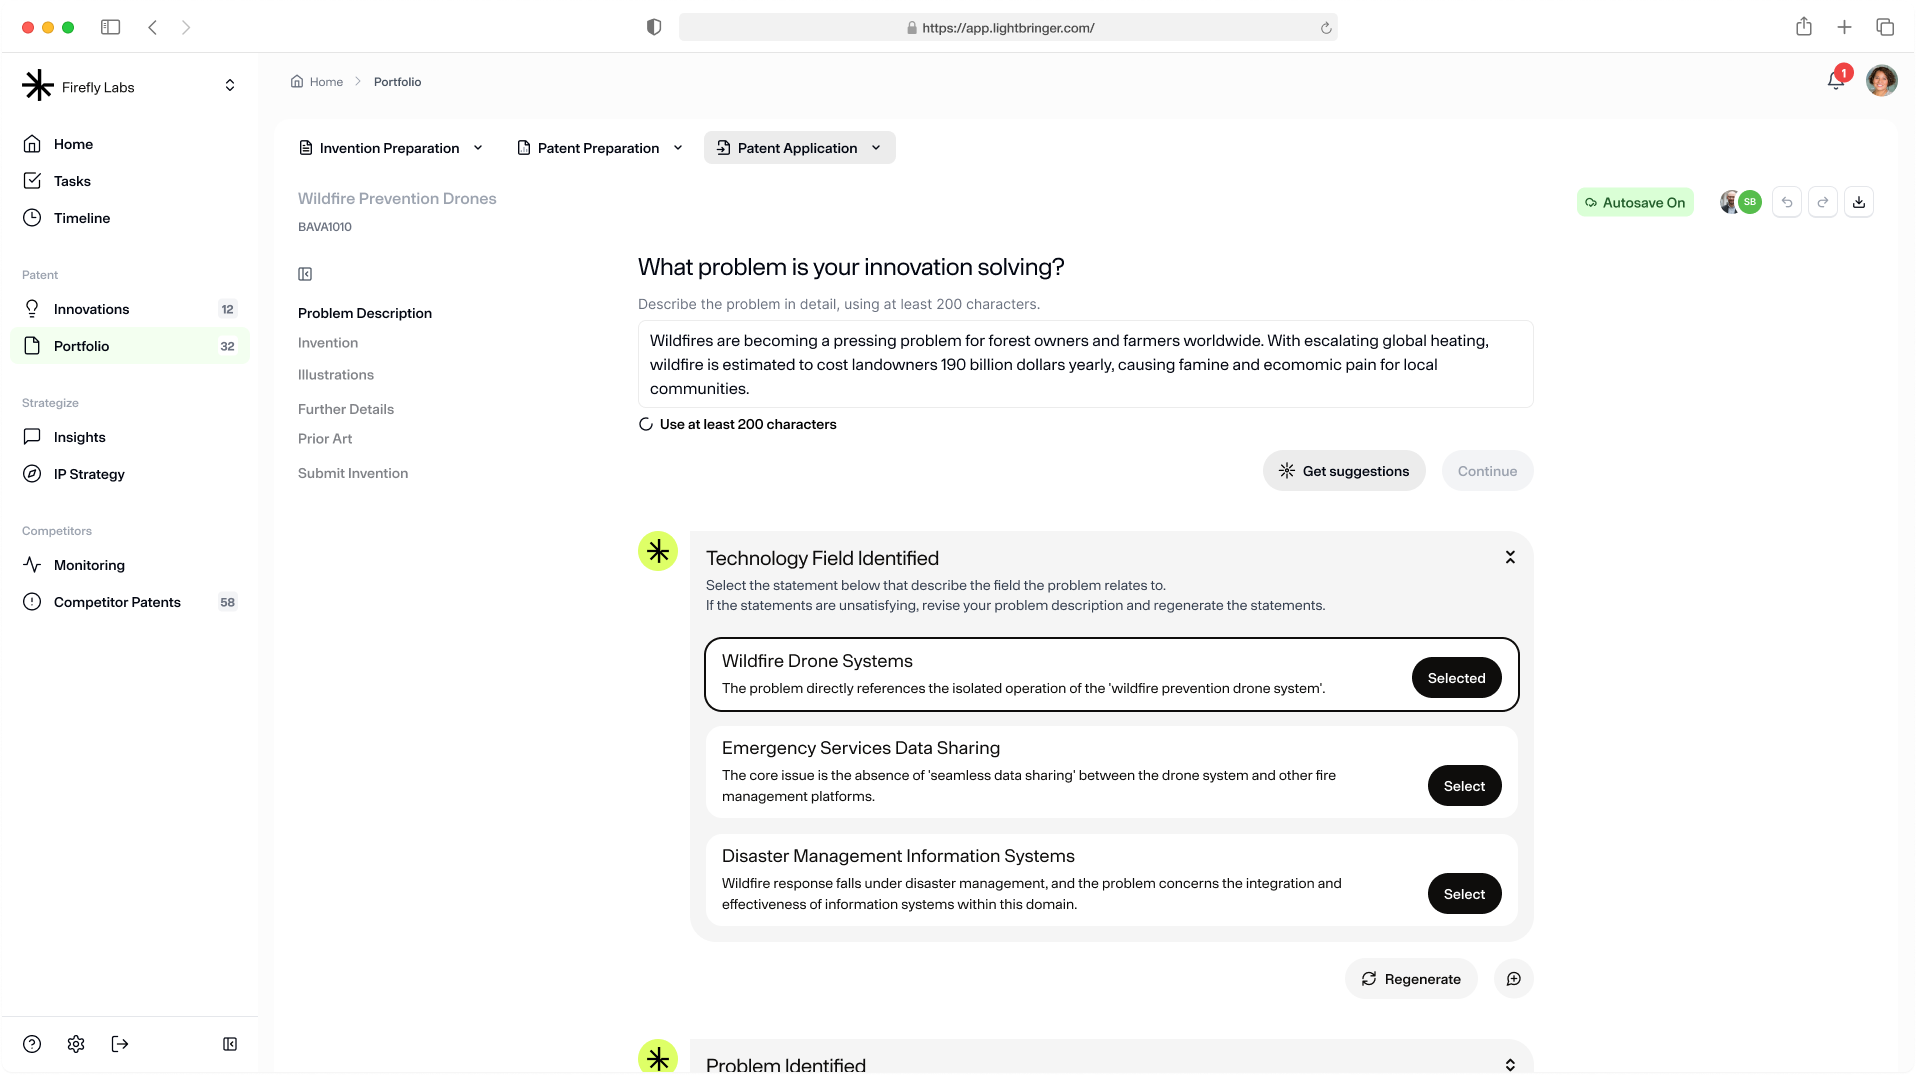Viewport: 1916px width, 1075px height.
Task: Click Get suggestions button
Action: [x=1344, y=471]
